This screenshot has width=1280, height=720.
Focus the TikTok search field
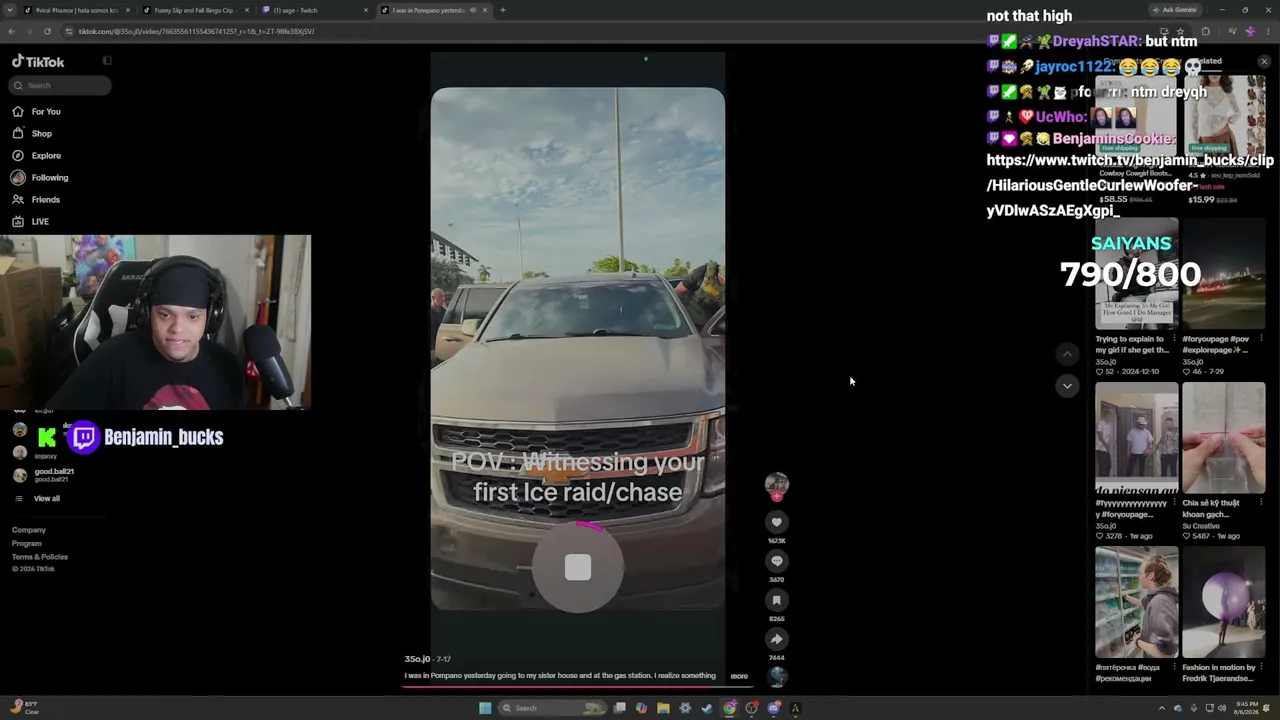[x=60, y=85]
